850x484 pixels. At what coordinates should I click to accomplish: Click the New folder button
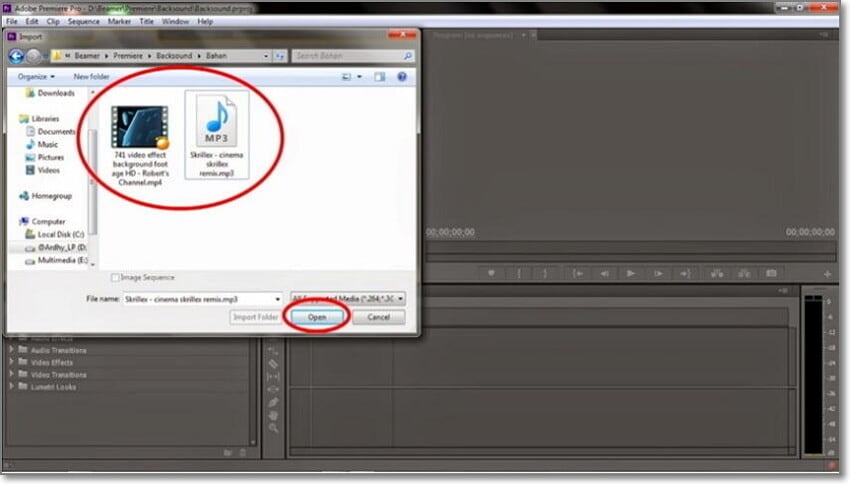click(x=91, y=76)
